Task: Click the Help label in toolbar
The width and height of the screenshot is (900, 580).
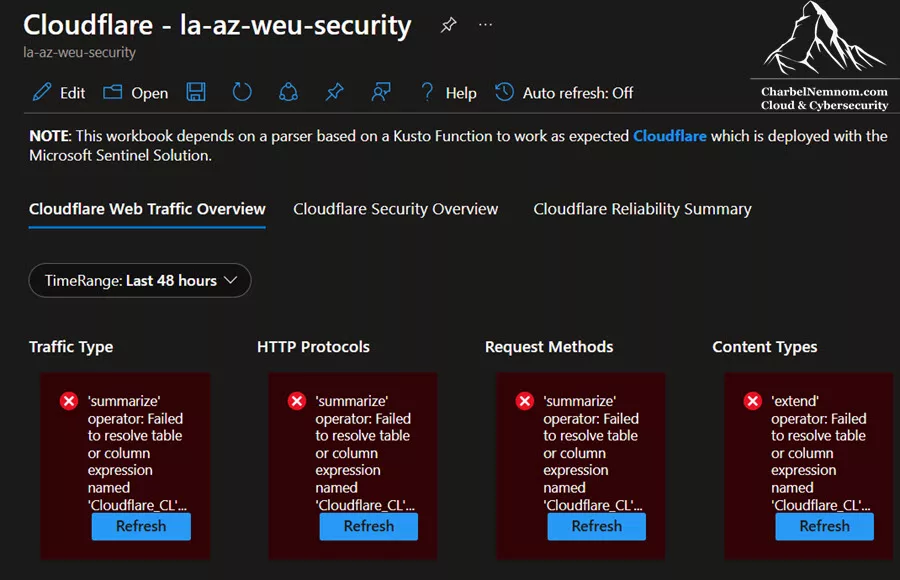Action: click(x=461, y=93)
